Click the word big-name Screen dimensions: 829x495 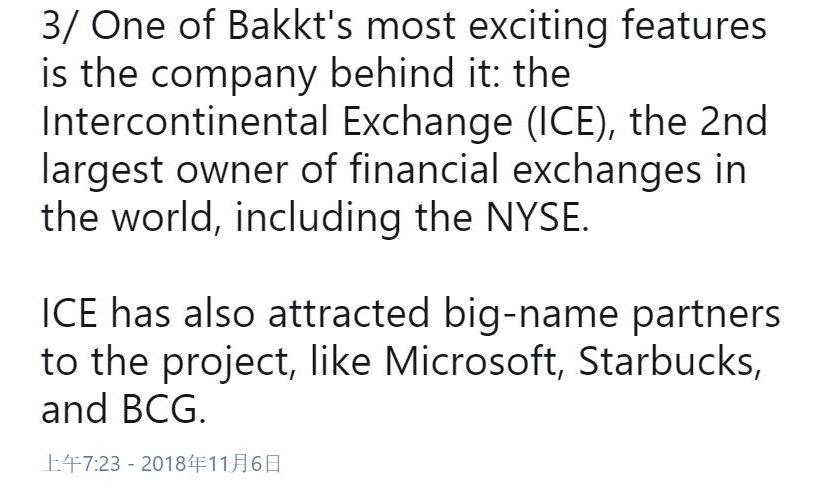tap(530, 313)
